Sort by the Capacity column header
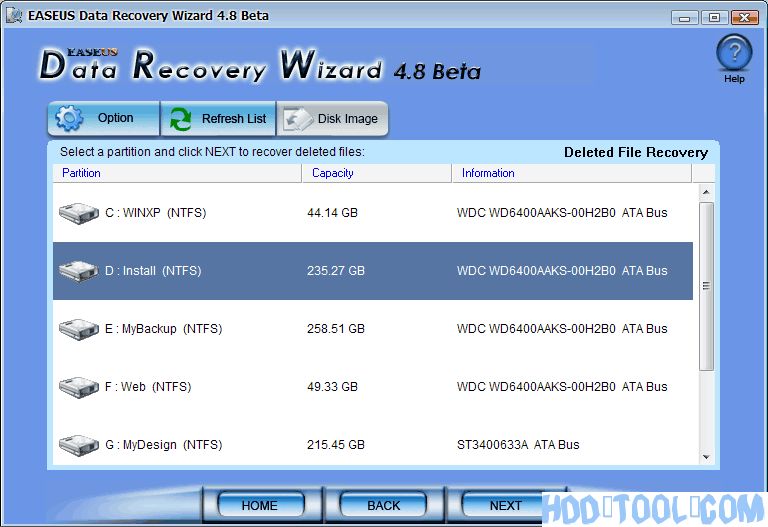This screenshot has height=527, width=768. [x=377, y=173]
